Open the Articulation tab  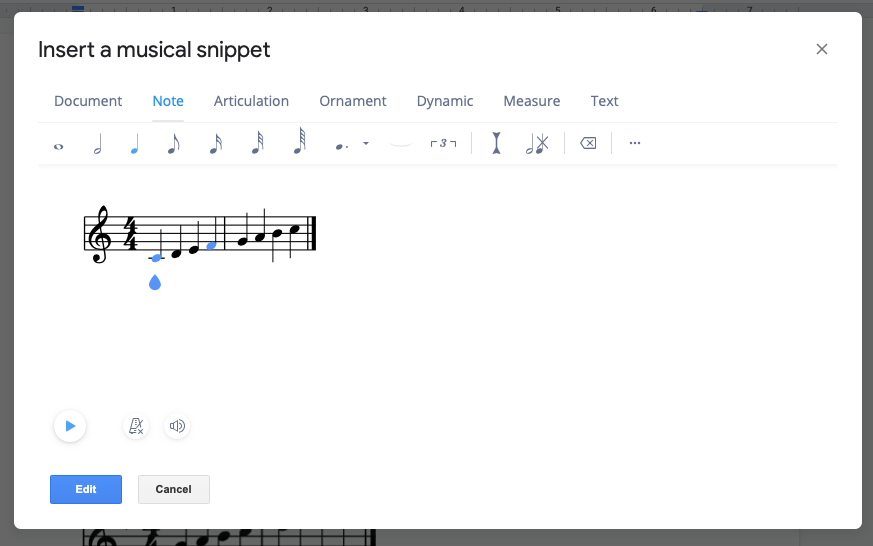251,101
